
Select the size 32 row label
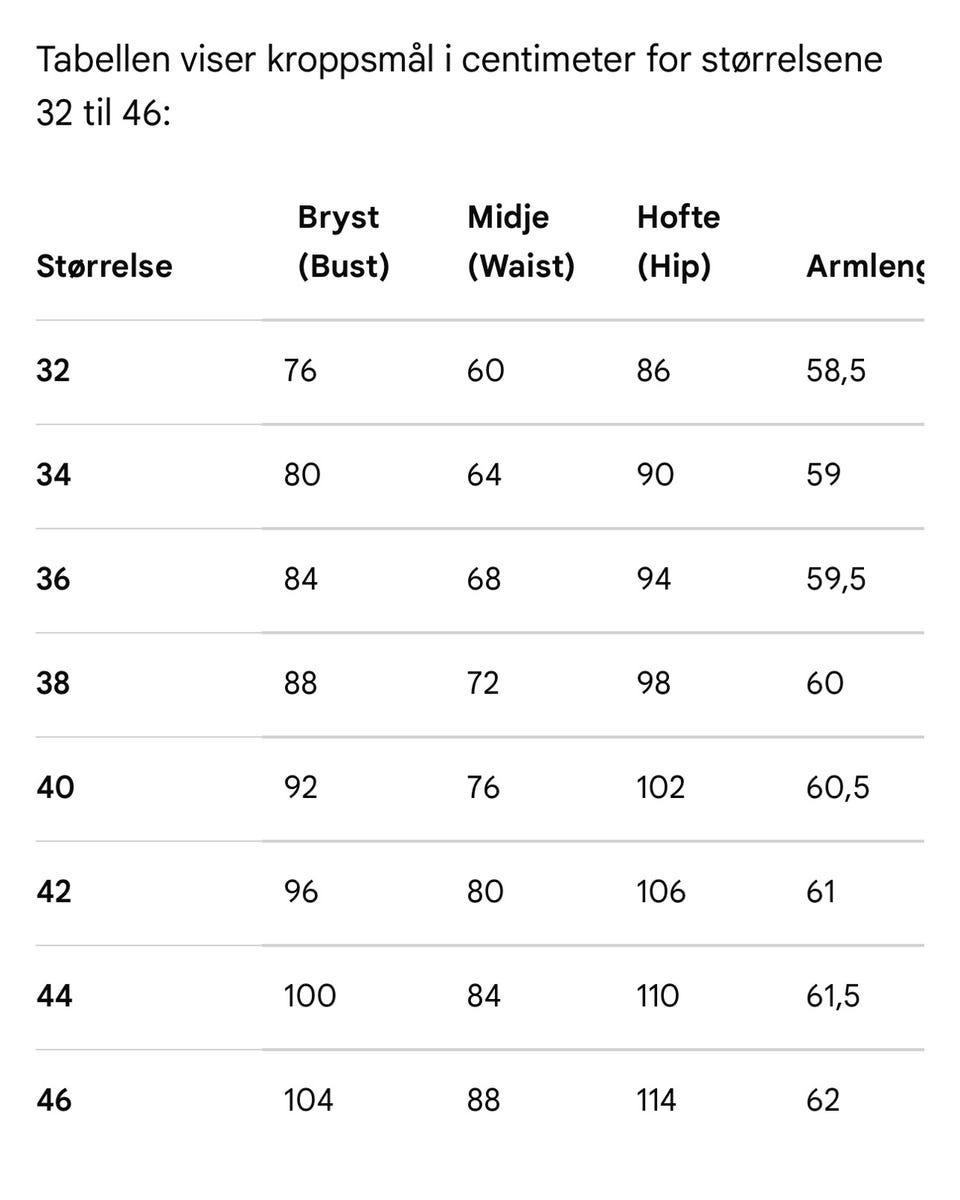53,371
